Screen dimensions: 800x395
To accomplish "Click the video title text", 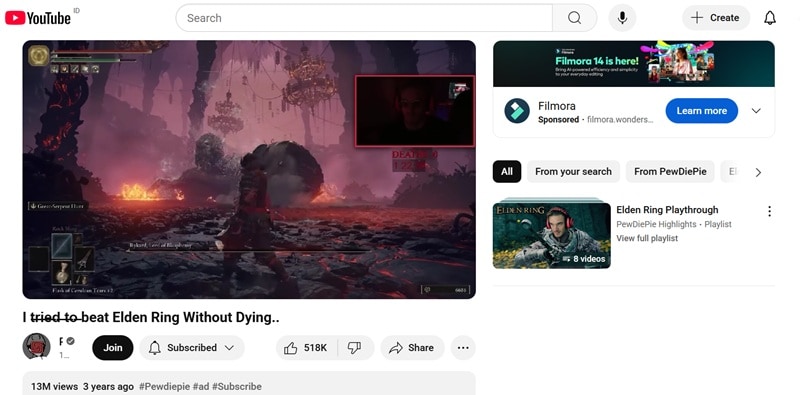I will (151, 317).
